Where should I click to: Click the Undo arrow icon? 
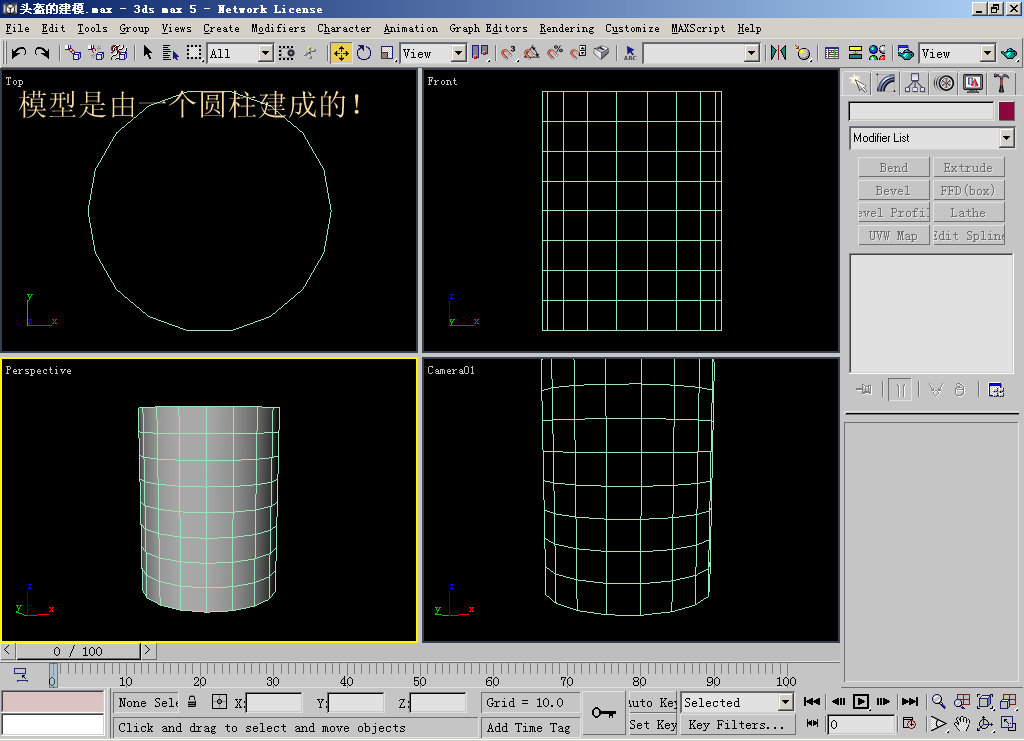(x=19, y=53)
